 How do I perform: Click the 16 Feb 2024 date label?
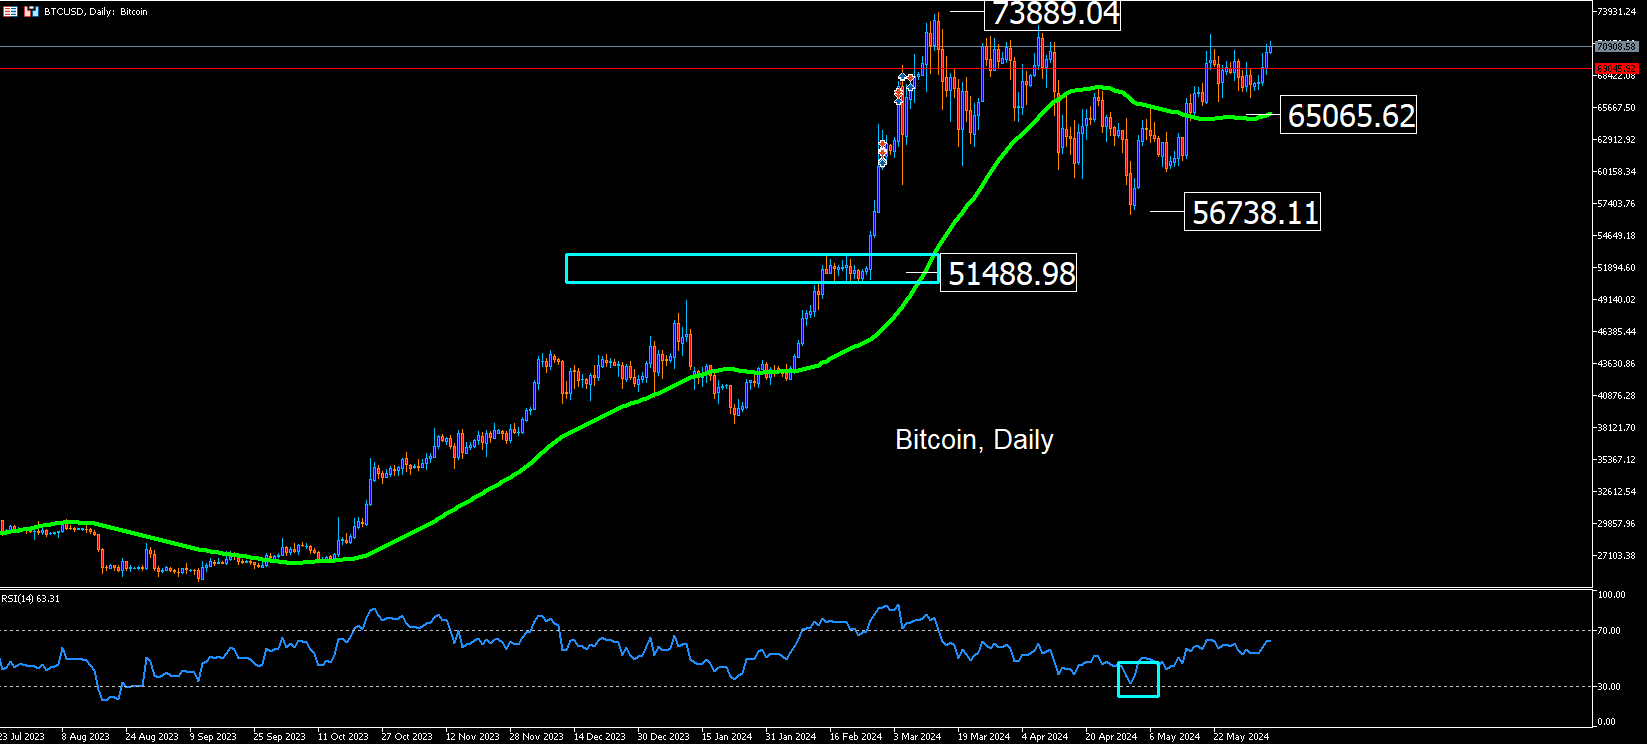(x=856, y=737)
